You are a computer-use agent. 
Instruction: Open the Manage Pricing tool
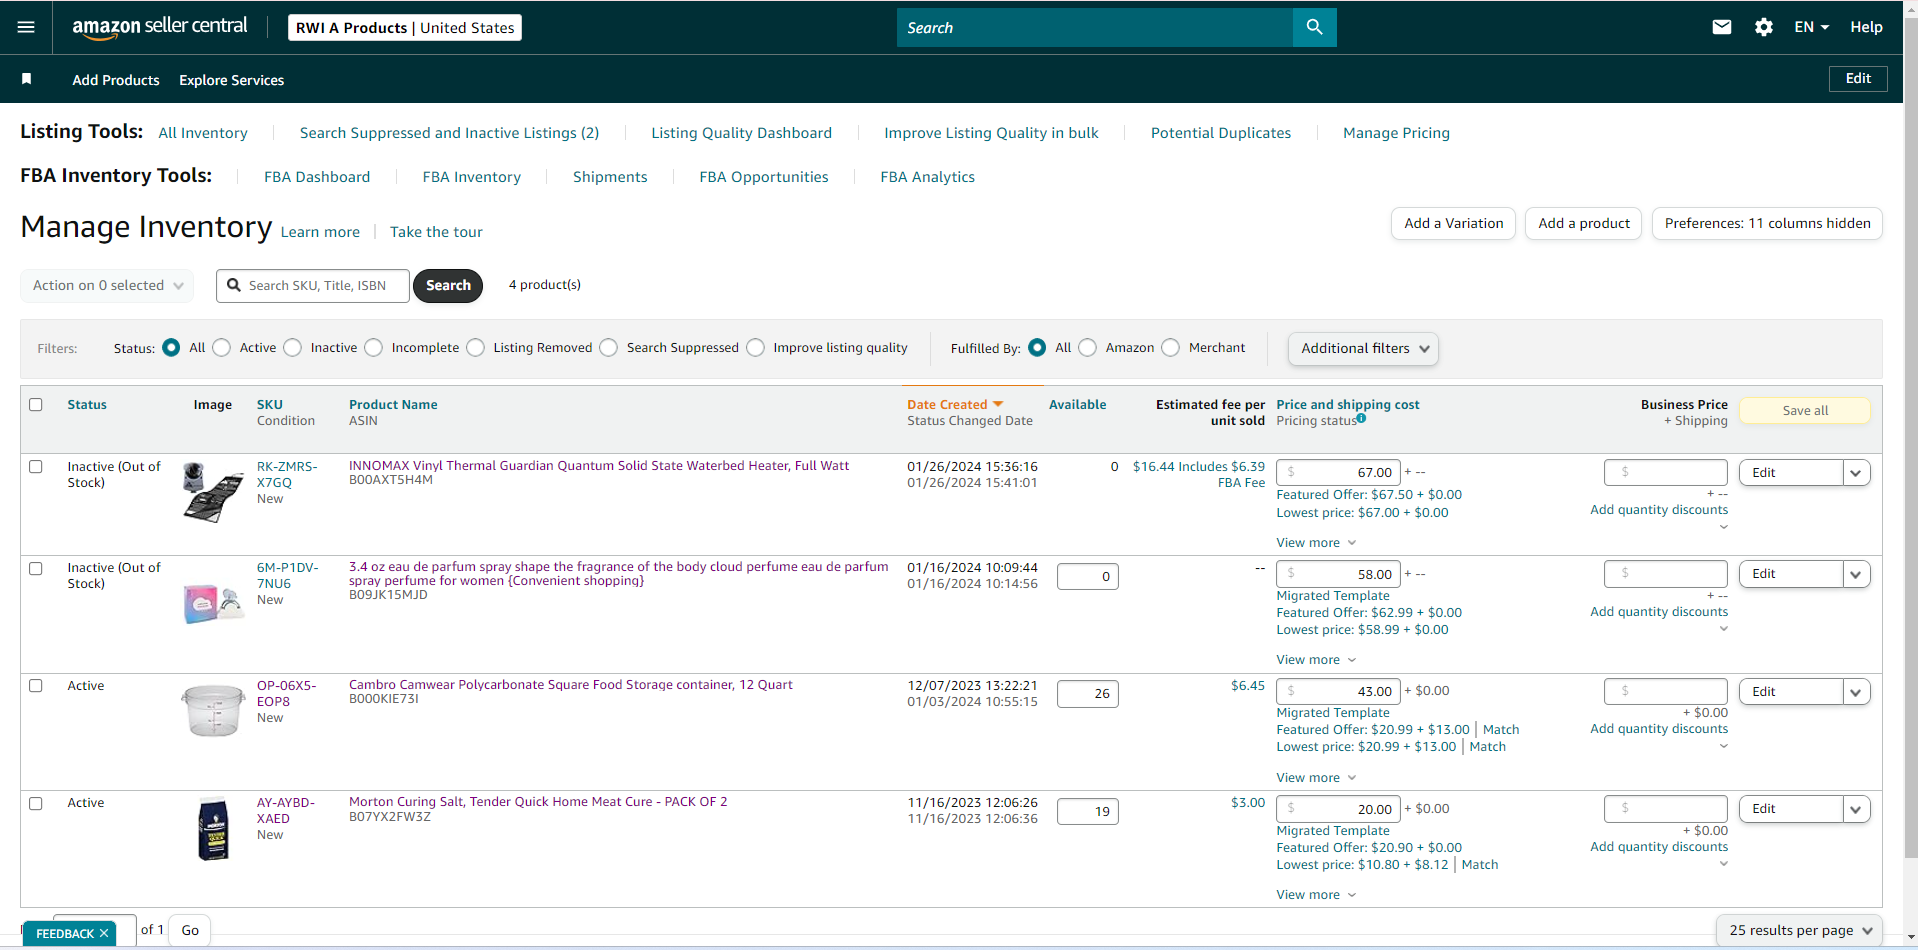point(1396,133)
